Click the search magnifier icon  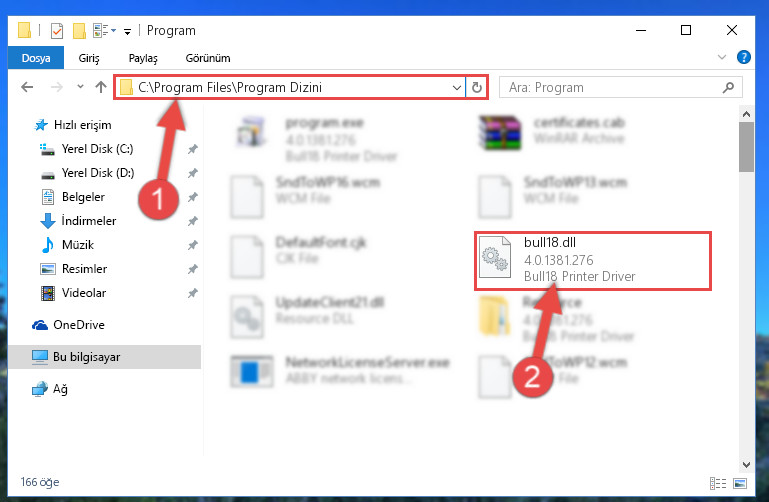click(x=728, y=88)
